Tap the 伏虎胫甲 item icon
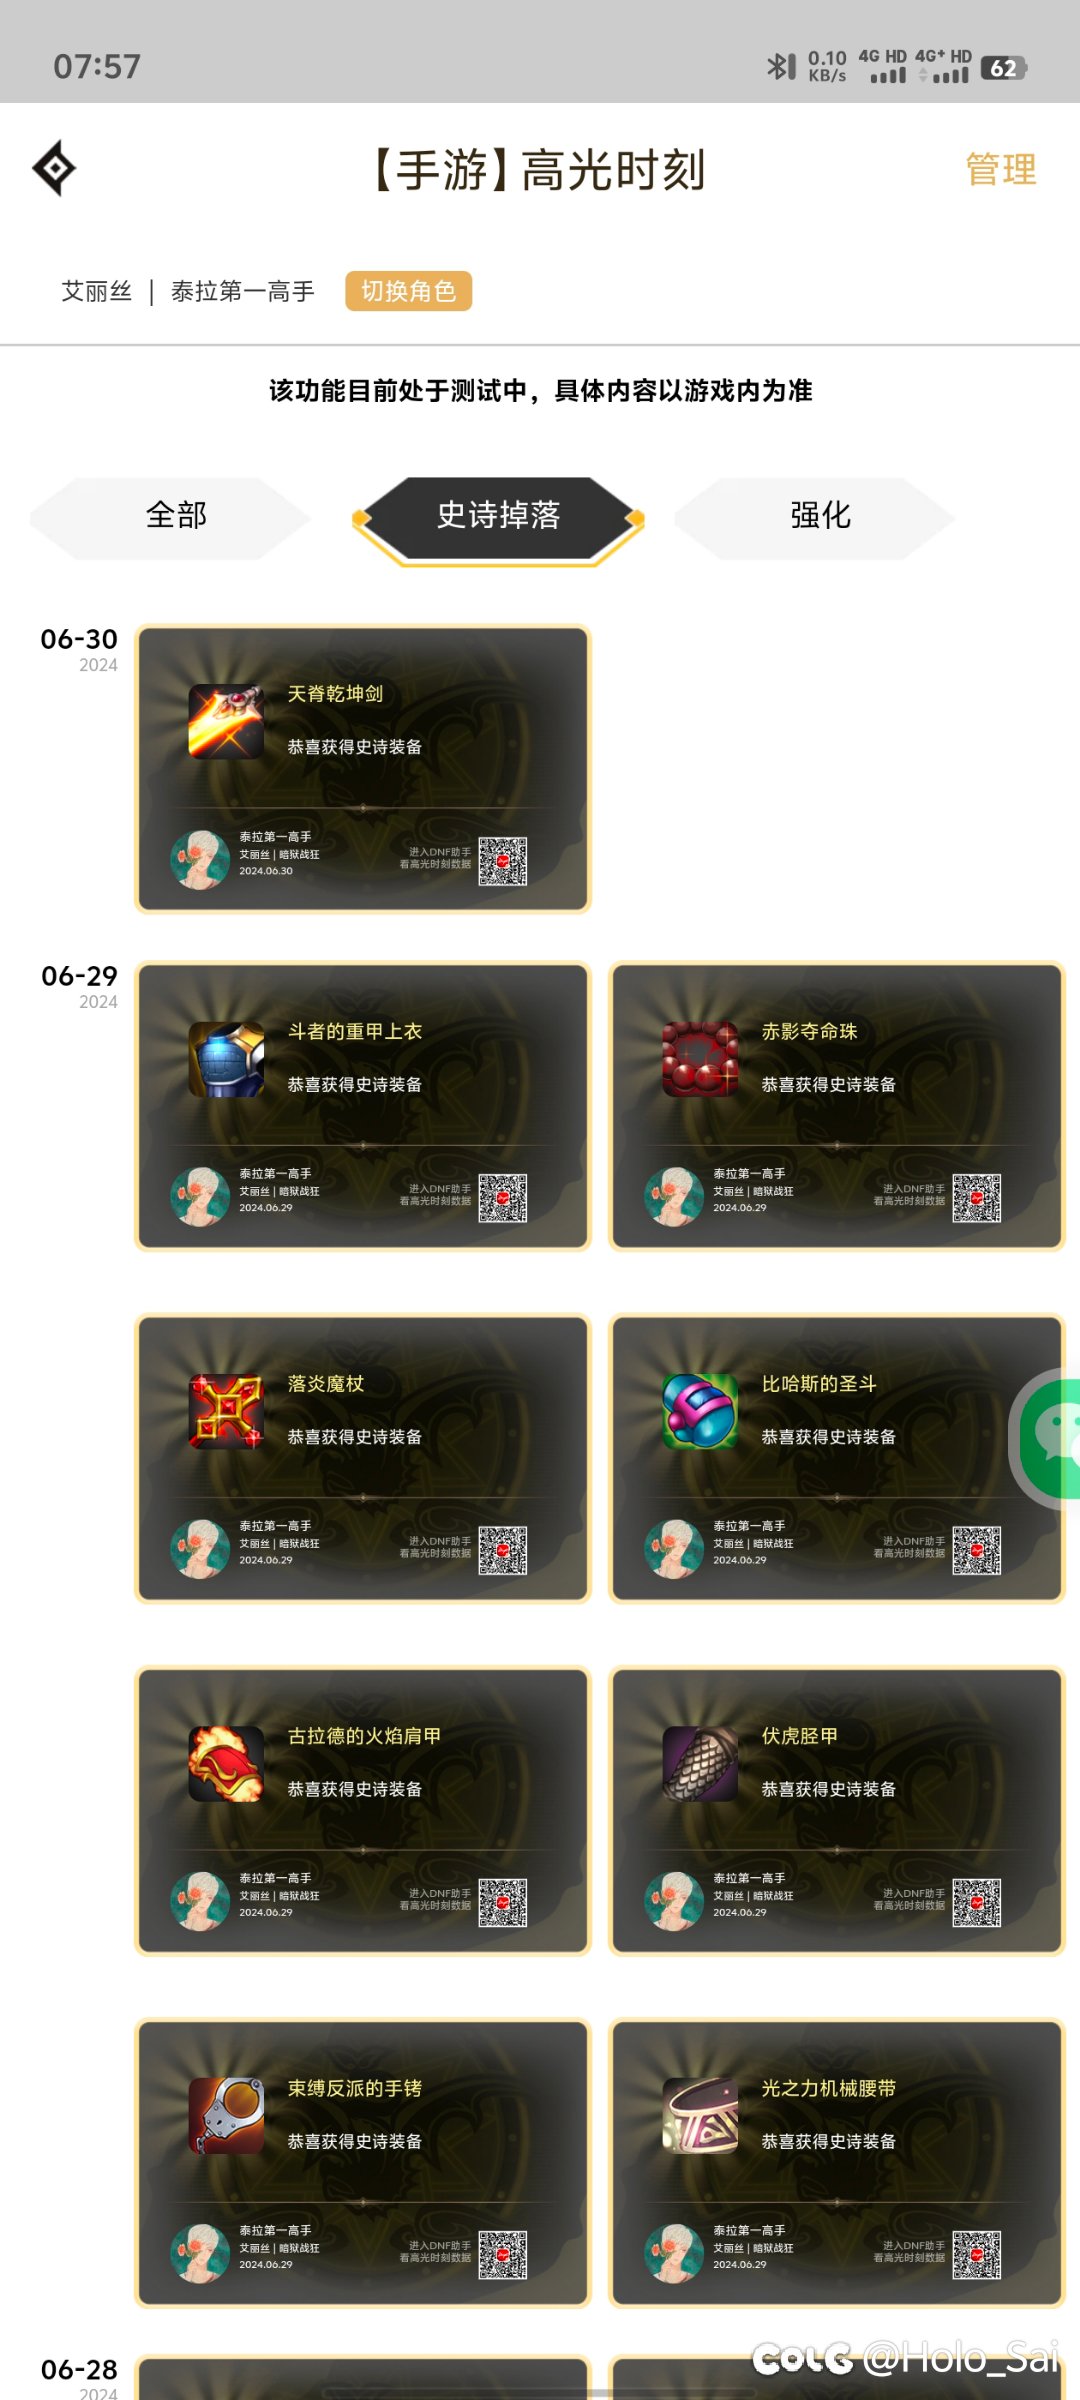Image resolution: width=1080 pixels, height=2400 pixels. [x=700, y=1763]
